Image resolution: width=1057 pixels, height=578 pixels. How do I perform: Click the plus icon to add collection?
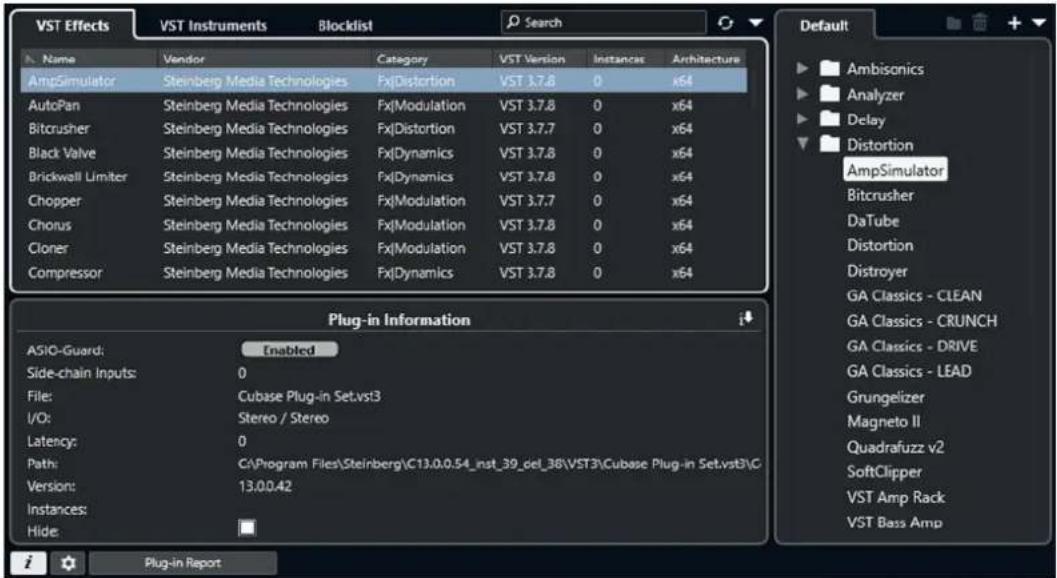[x=1014, y=24]
